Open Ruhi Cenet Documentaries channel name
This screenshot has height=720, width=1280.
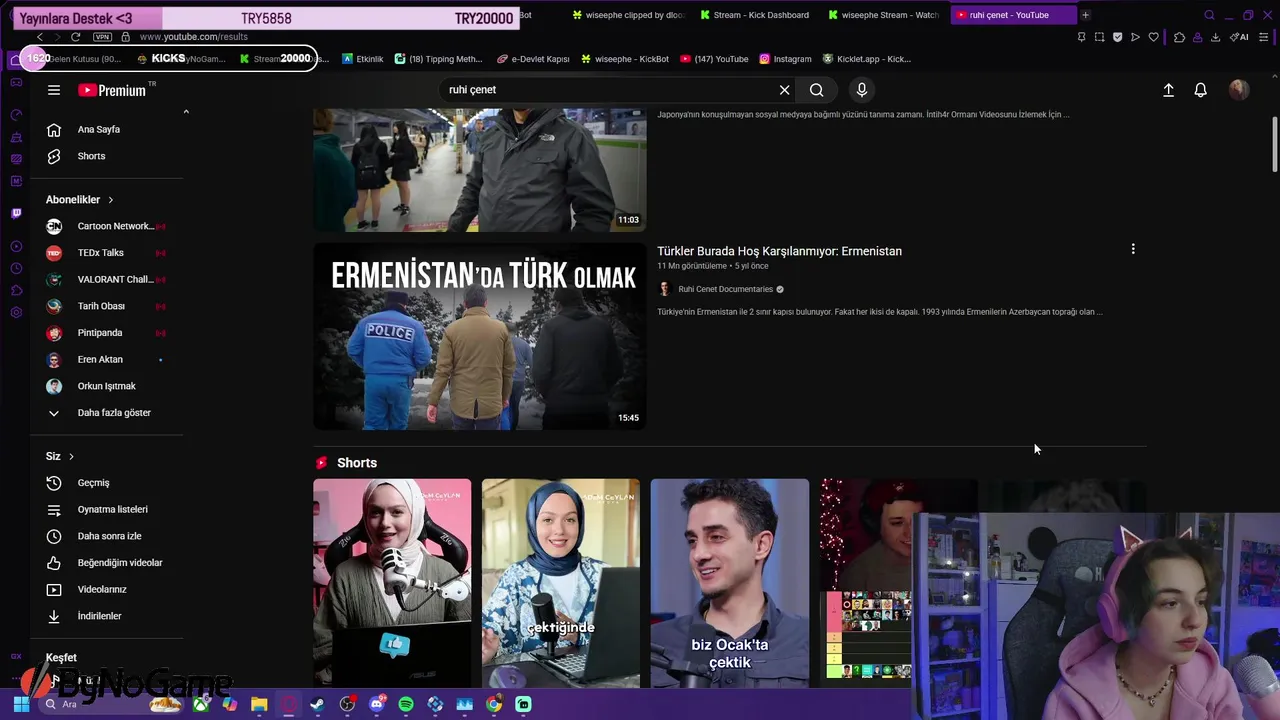(x=725, y=289)
